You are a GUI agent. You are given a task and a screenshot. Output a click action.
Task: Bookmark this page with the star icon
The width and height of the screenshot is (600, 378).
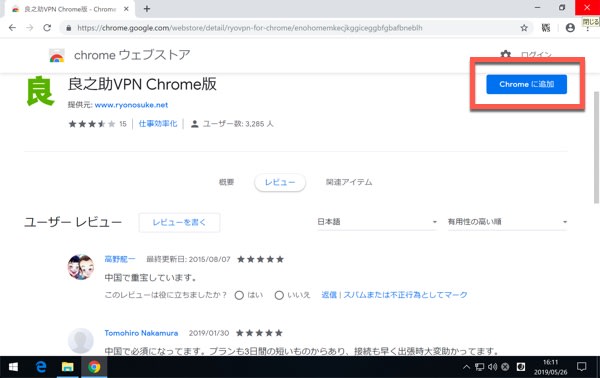[524, 28]
